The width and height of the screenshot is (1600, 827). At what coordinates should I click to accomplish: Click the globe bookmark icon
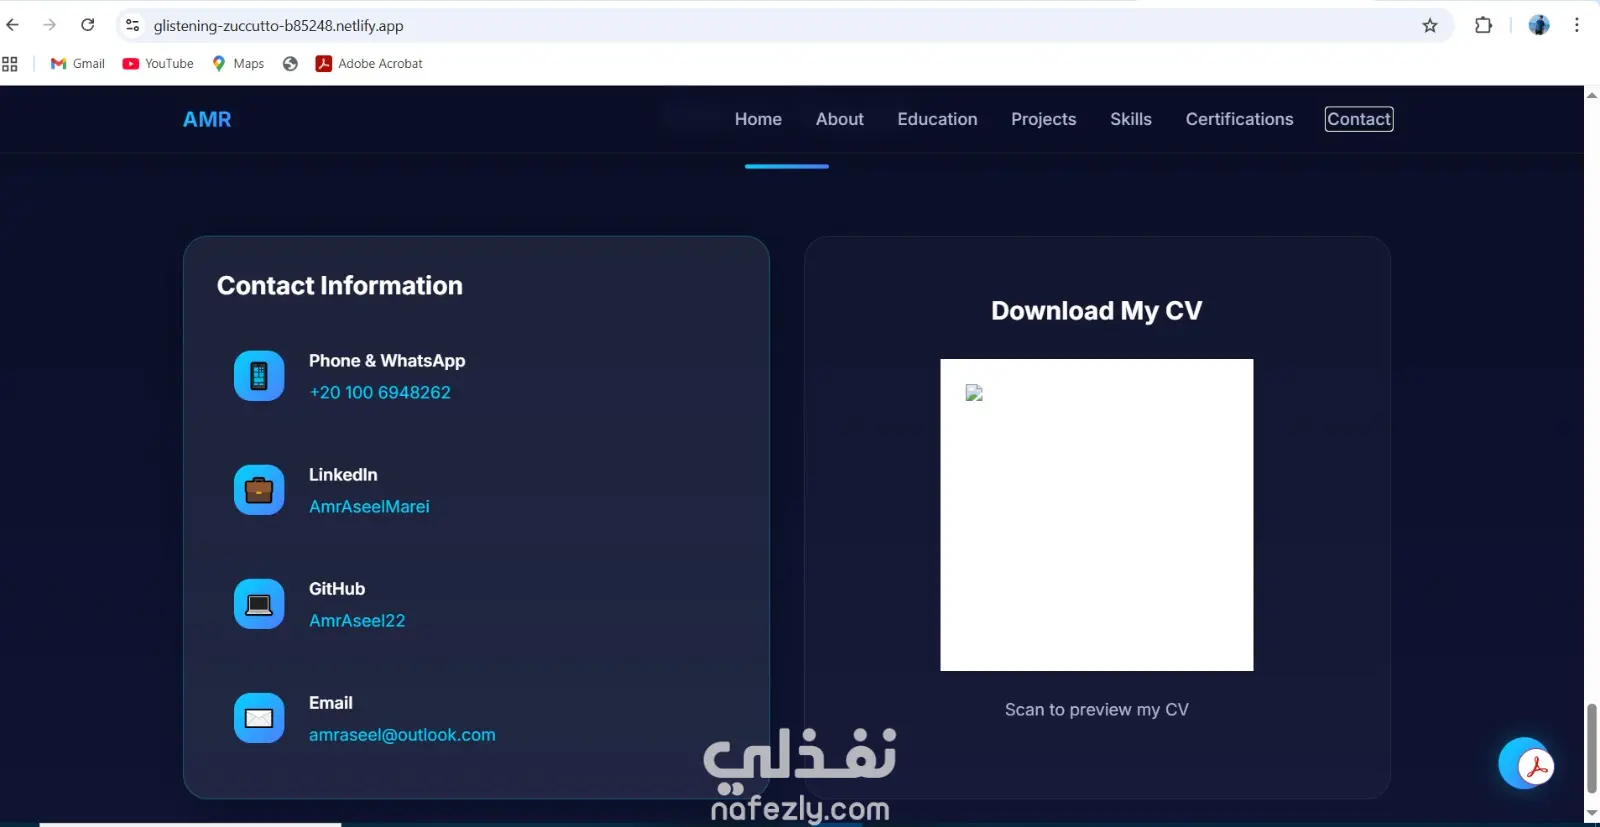290,64
